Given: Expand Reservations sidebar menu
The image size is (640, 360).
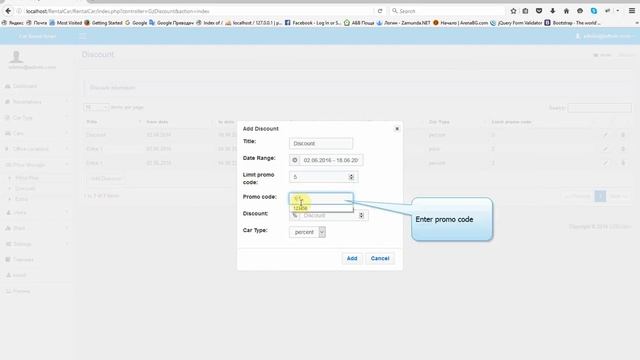Looking at the screenshot, I should (x=36, y=102).
